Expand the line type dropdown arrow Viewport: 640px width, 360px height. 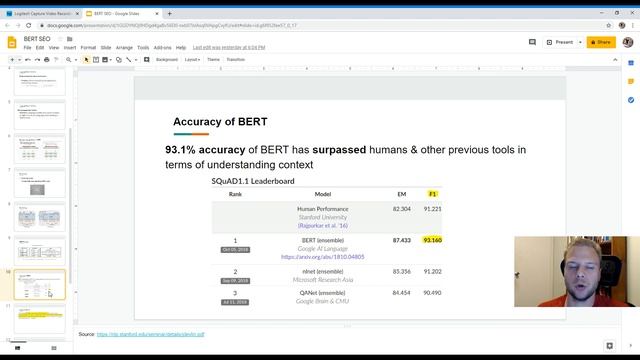pos(136,60)
